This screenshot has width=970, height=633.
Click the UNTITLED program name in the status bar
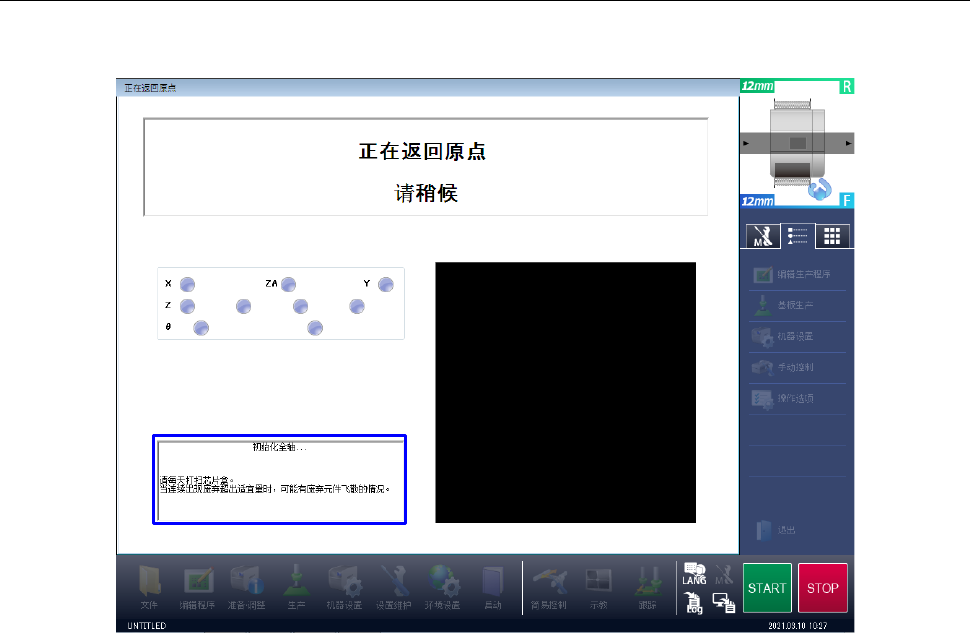[x=147, y=626]
